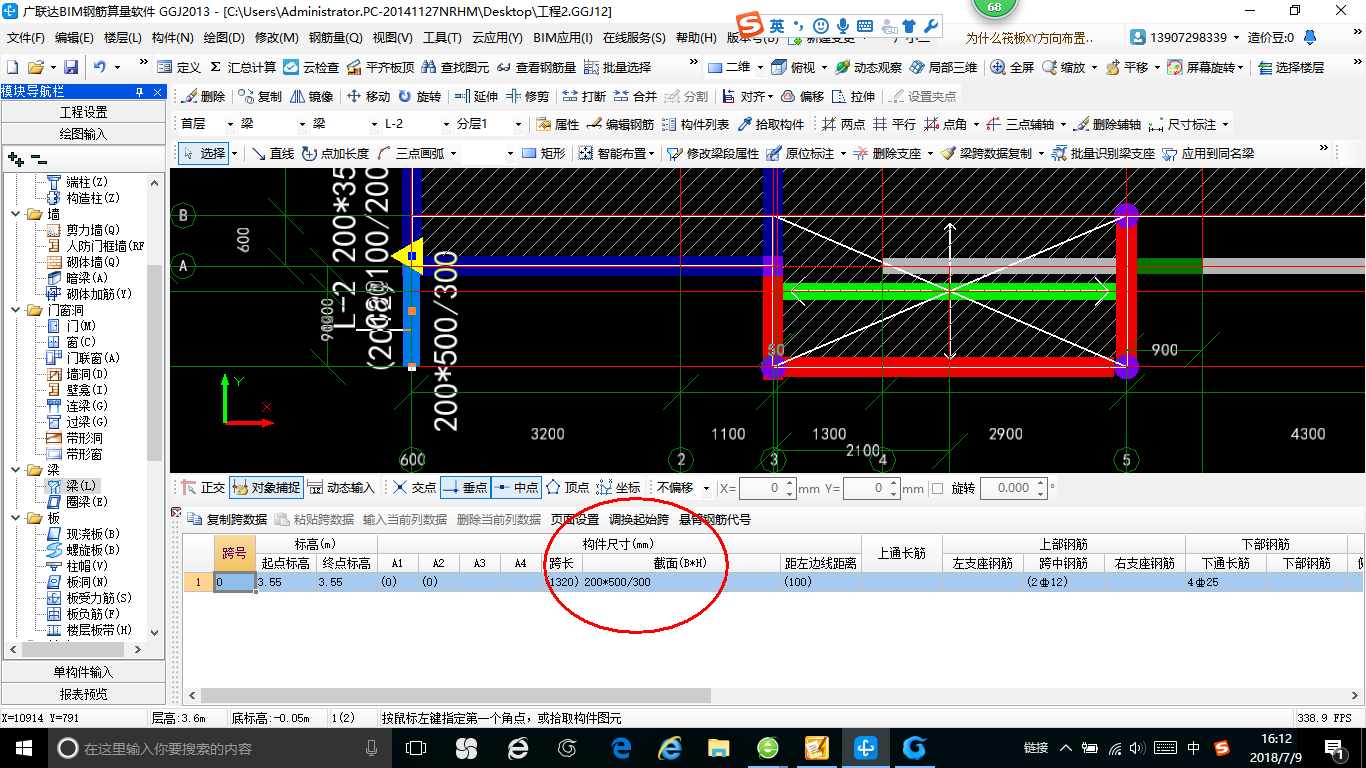Select 直线 line drawing tool
This screenshot has width=1366, height=768.
point(272,154)
